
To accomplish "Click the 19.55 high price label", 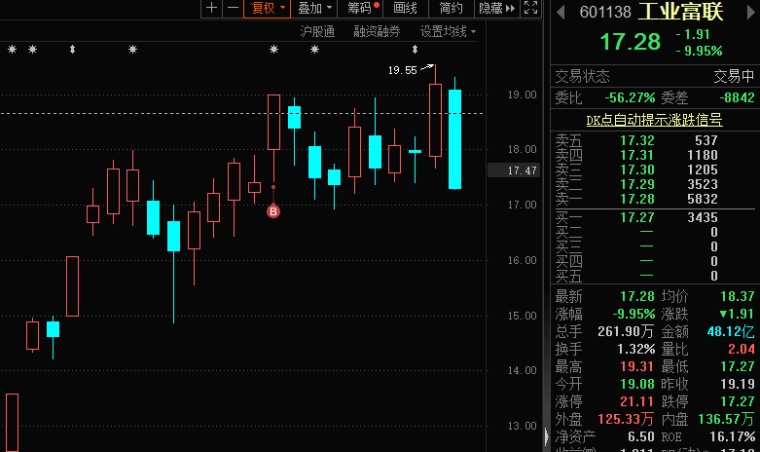I will [x=402, y=70].
